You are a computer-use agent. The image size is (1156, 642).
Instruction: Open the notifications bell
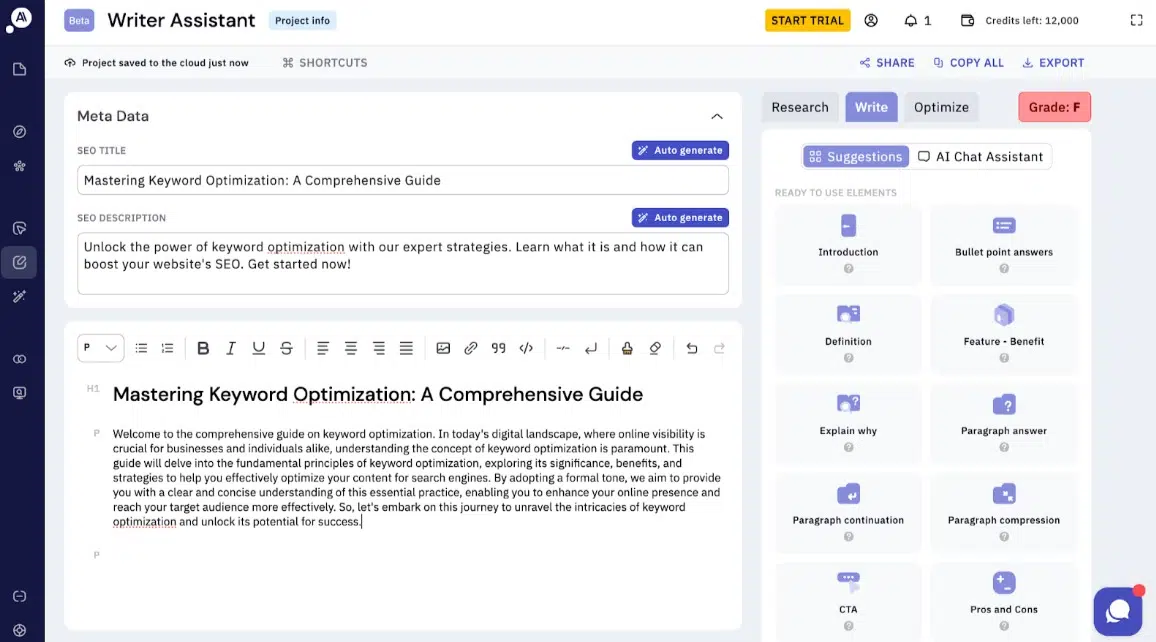click(x=916, y=20)
